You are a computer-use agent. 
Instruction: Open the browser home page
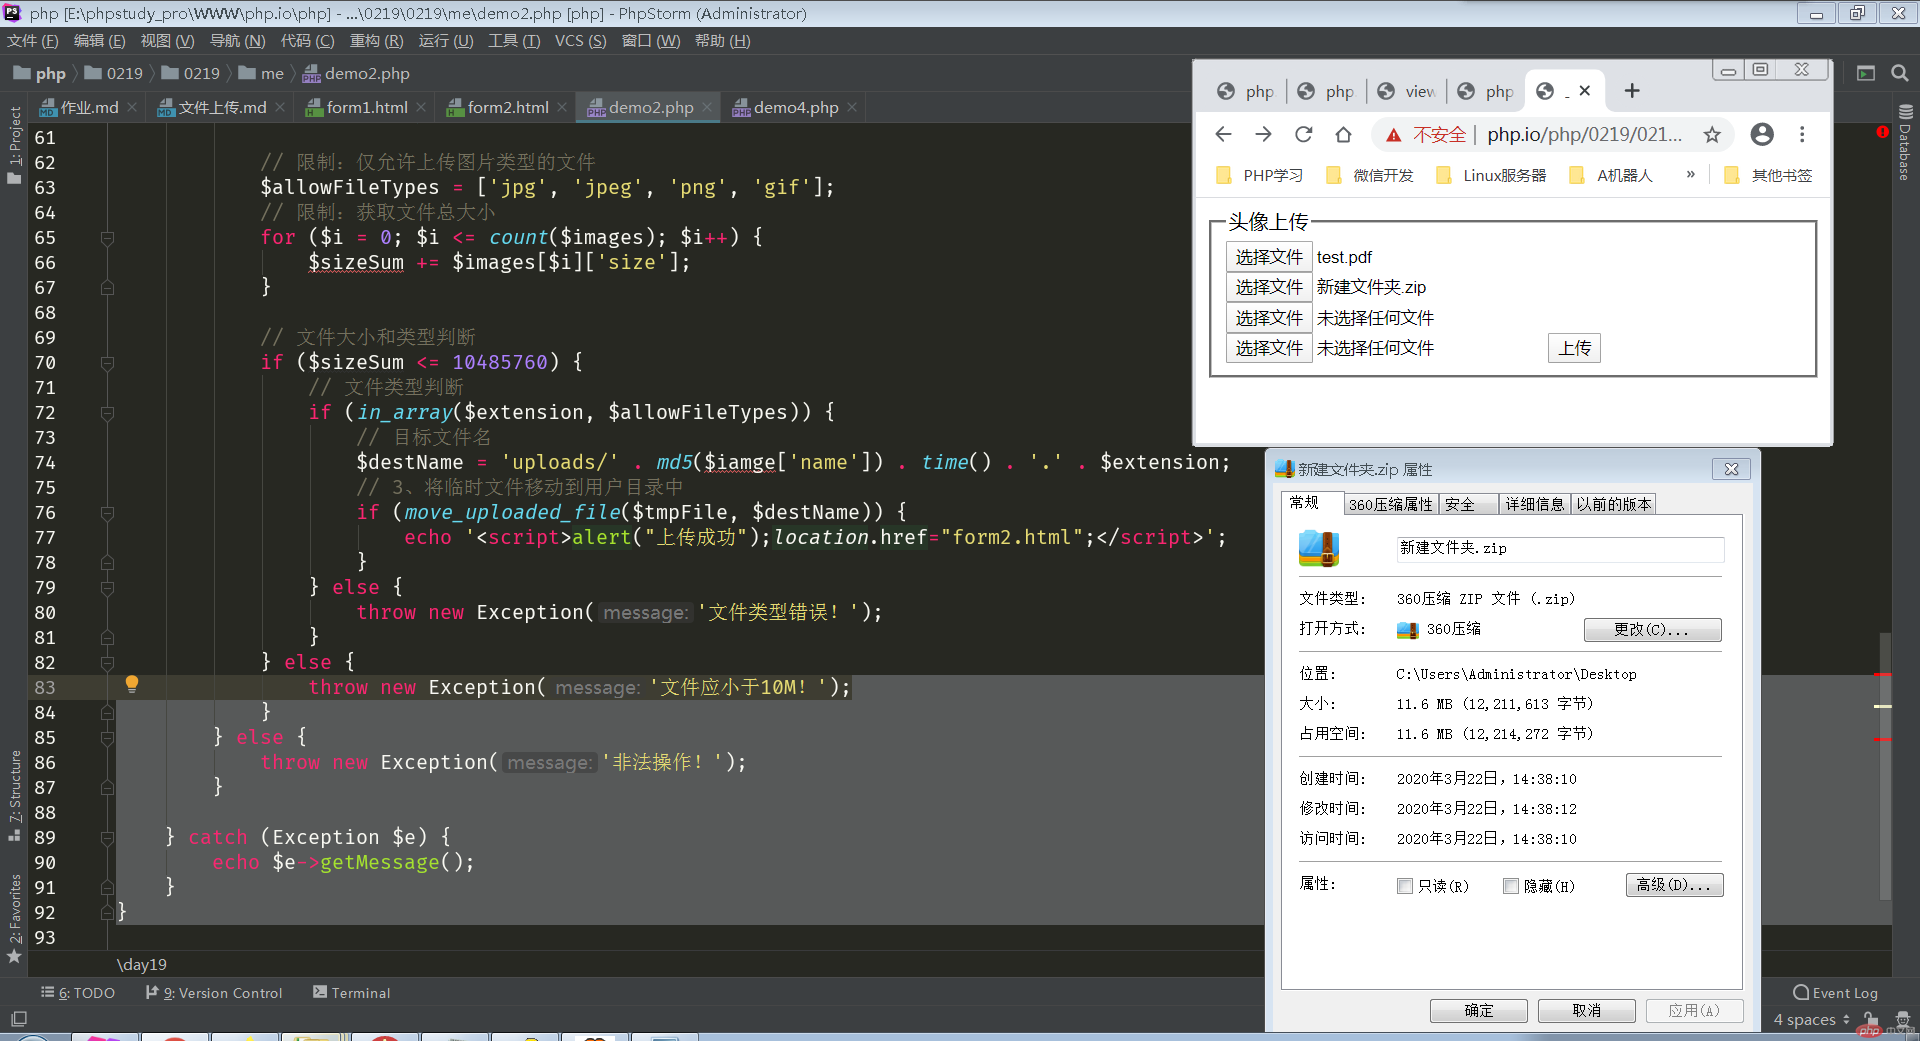point(1343,134)
